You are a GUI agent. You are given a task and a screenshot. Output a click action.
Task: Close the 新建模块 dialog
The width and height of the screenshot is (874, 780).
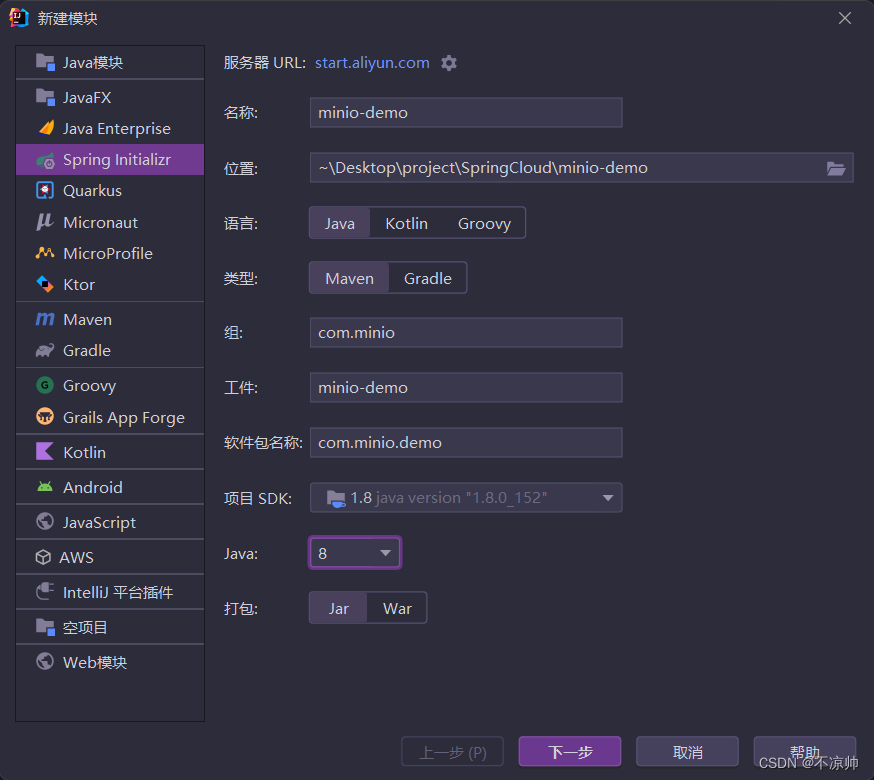pos(844,18)
